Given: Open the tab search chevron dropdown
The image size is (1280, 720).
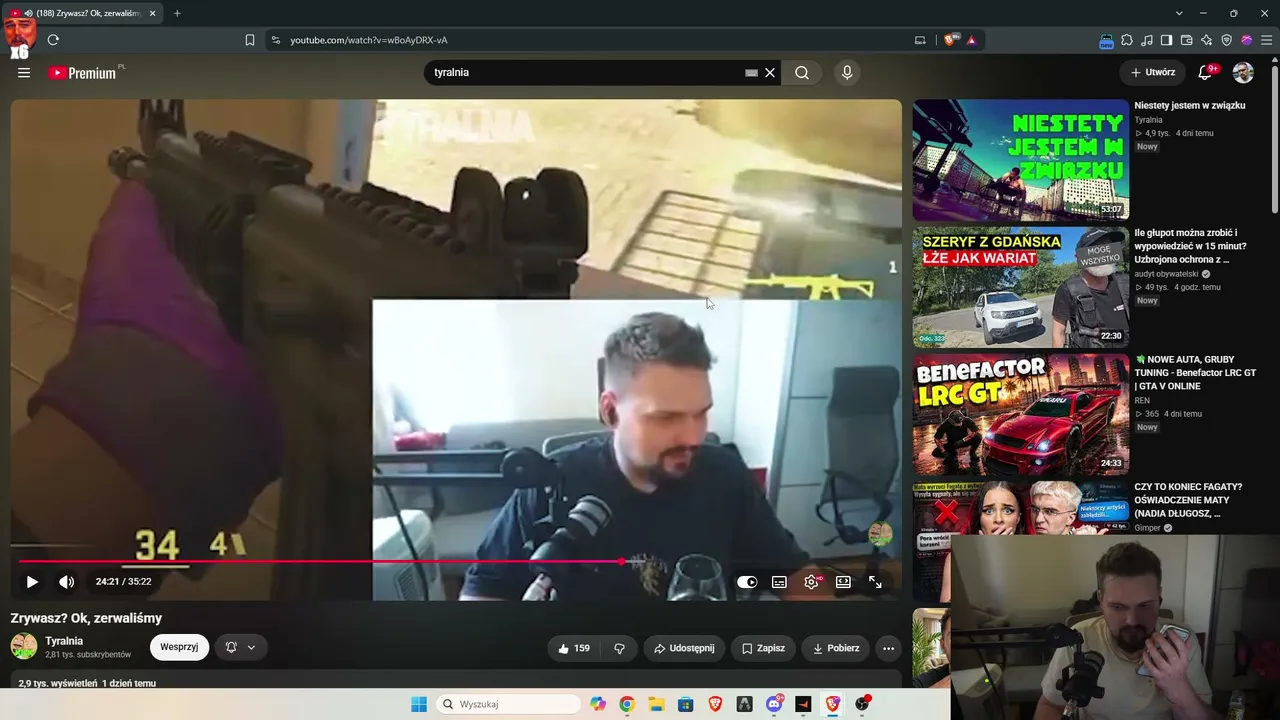Looking at the screenshot, I should (1179, 13).
